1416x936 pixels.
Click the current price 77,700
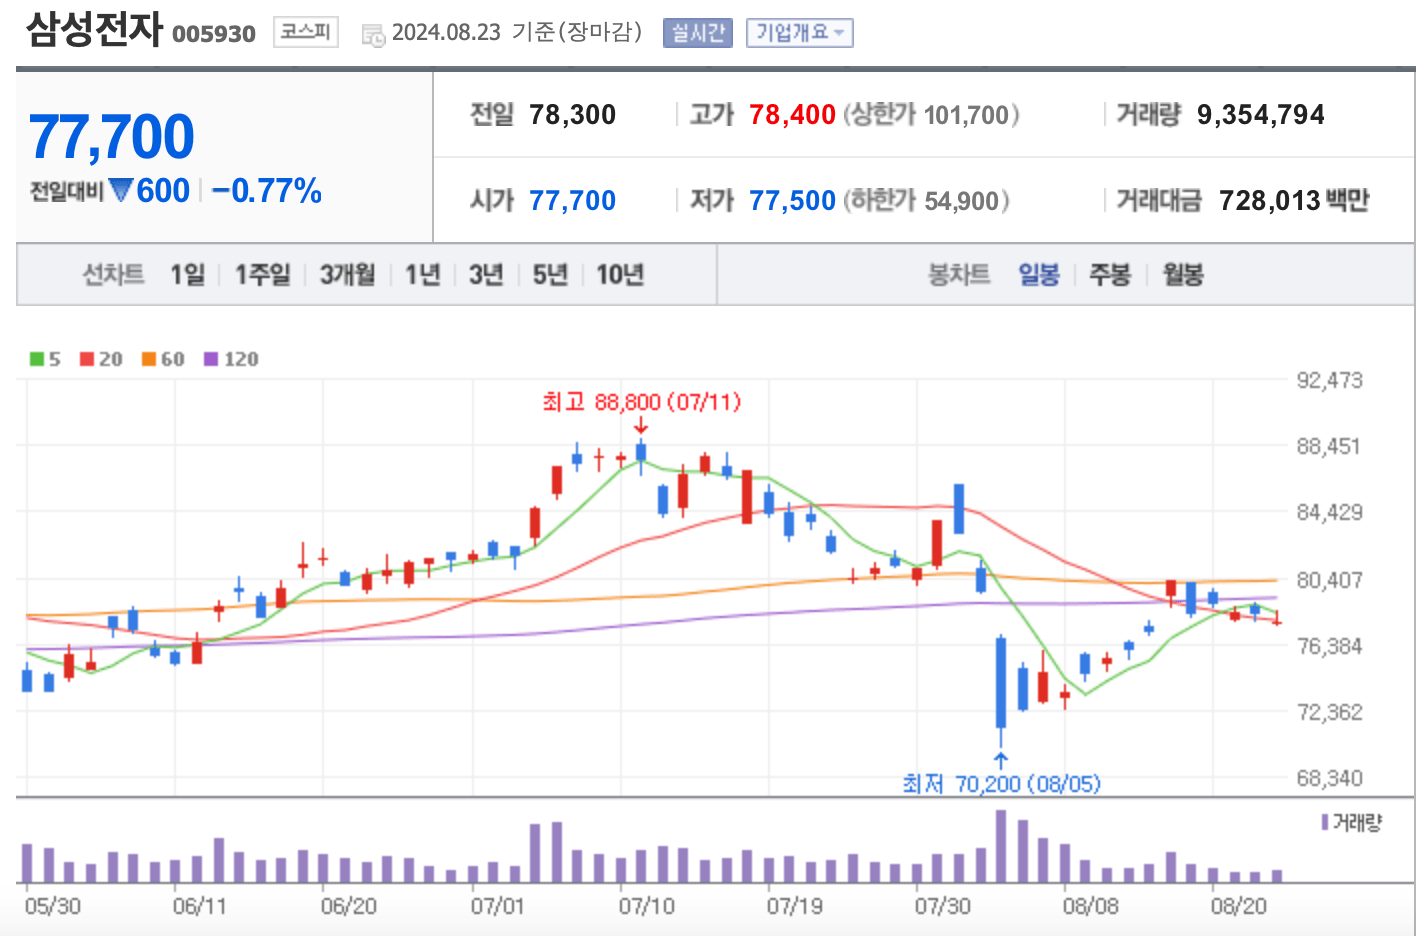[x=112, y=137]
